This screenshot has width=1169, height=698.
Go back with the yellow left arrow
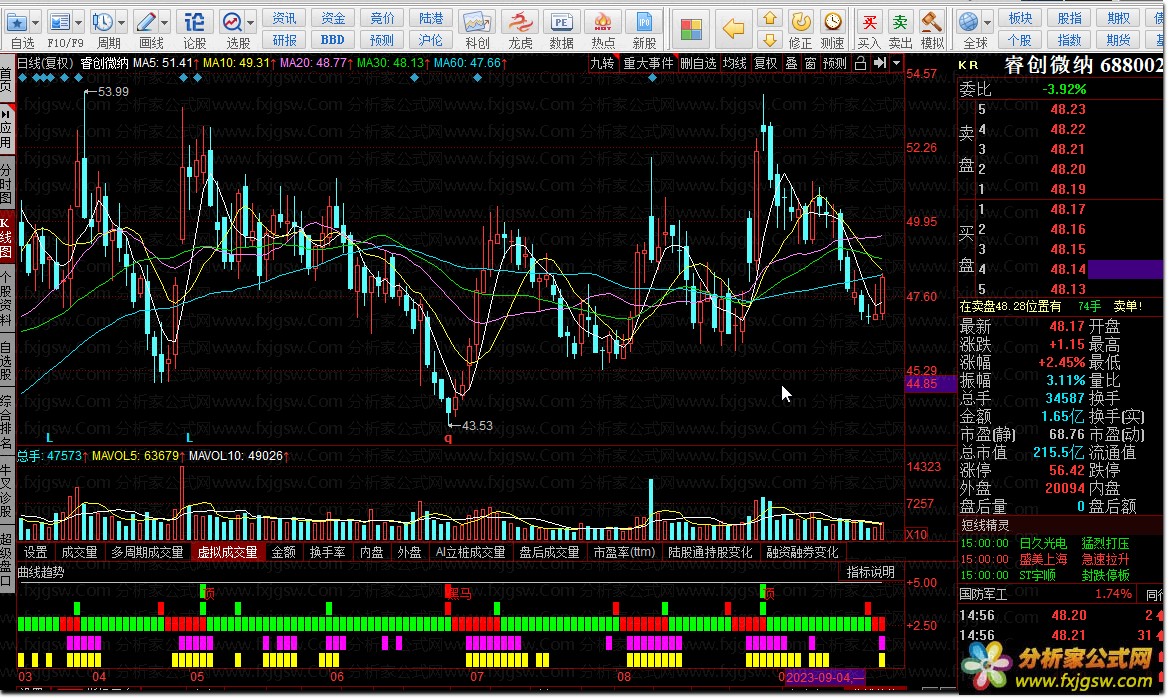(x=734, y=29)
